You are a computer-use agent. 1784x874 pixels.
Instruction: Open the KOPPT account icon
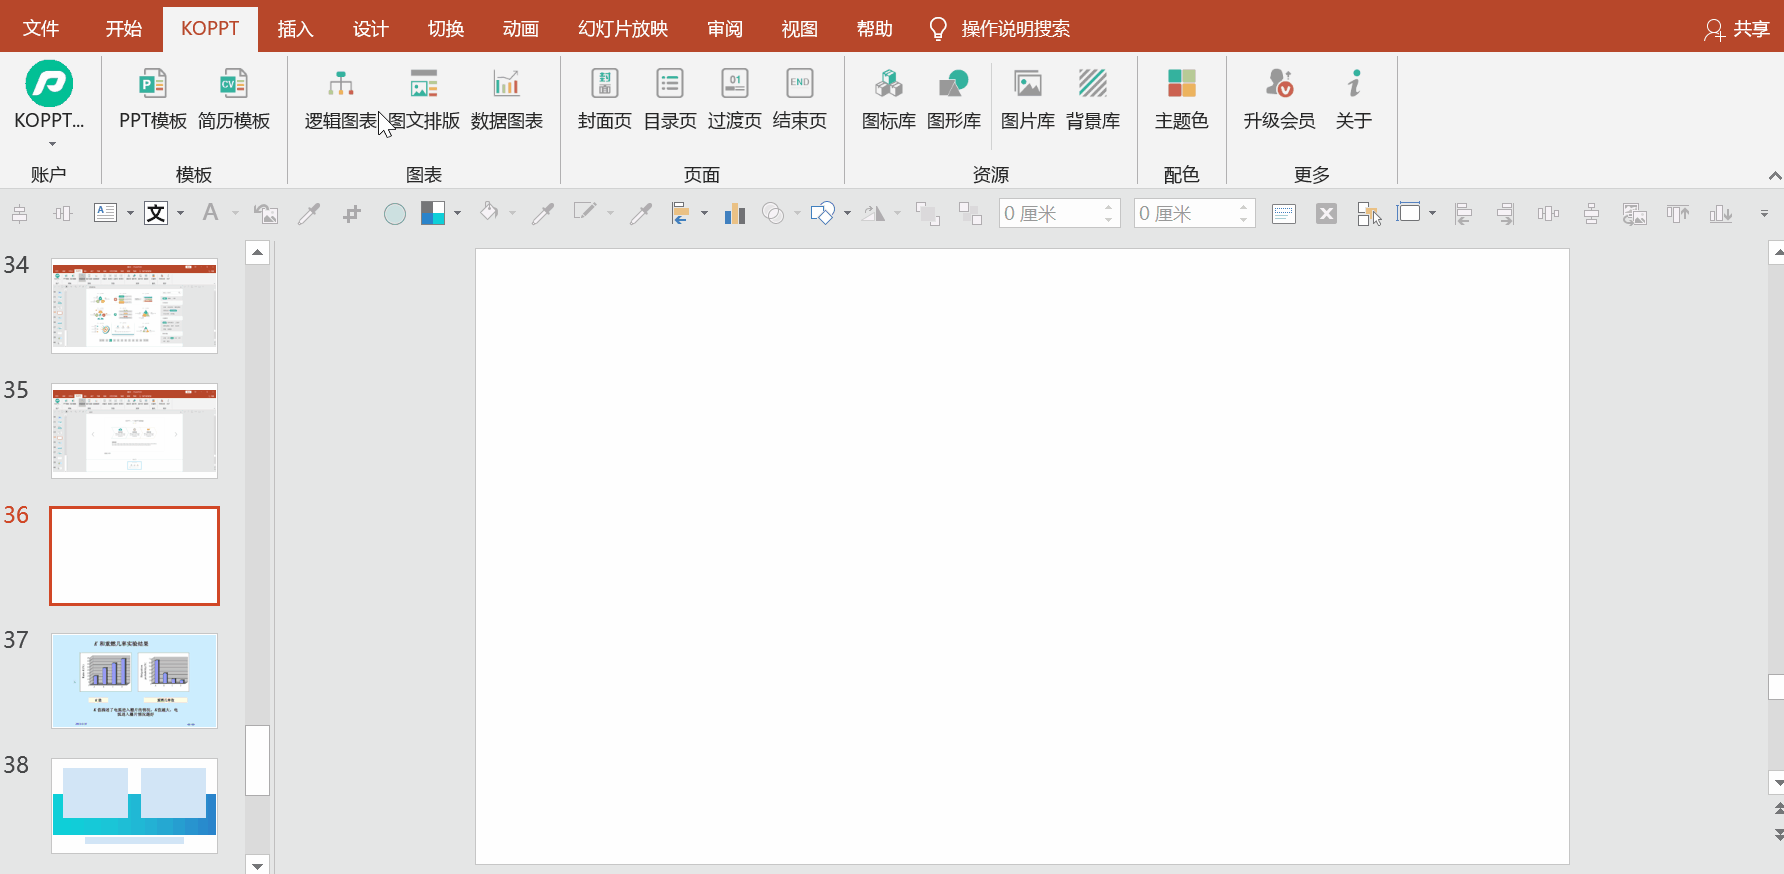(x=49, y=84)
